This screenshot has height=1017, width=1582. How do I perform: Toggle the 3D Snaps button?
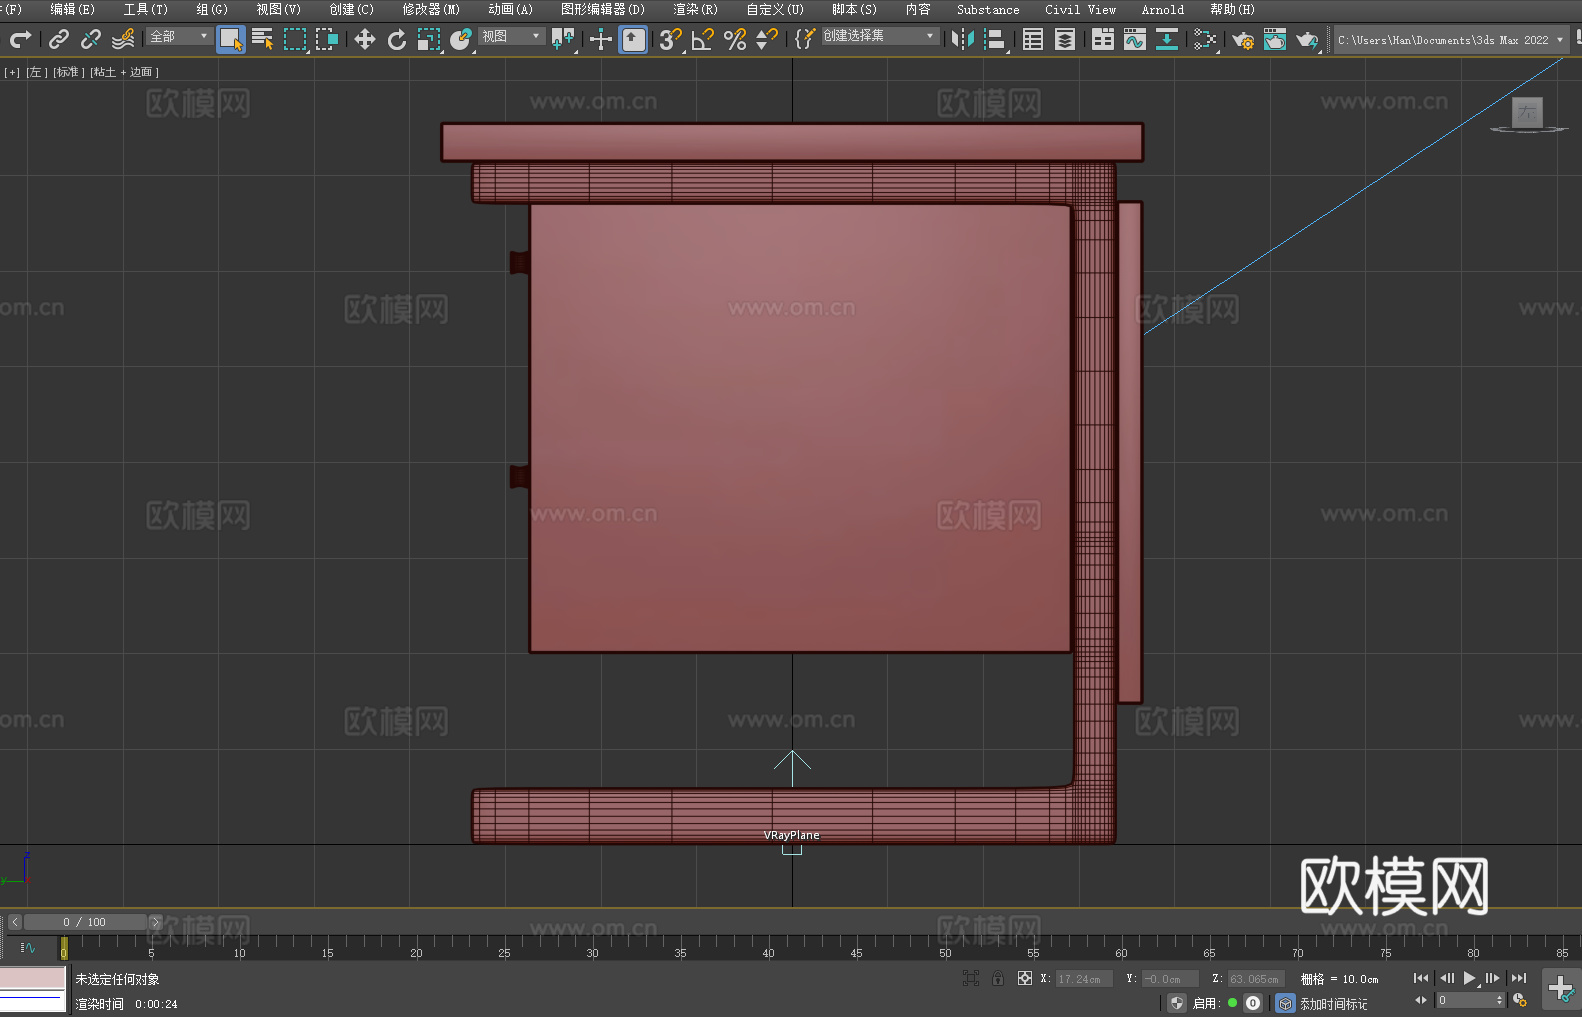(670, 39)
